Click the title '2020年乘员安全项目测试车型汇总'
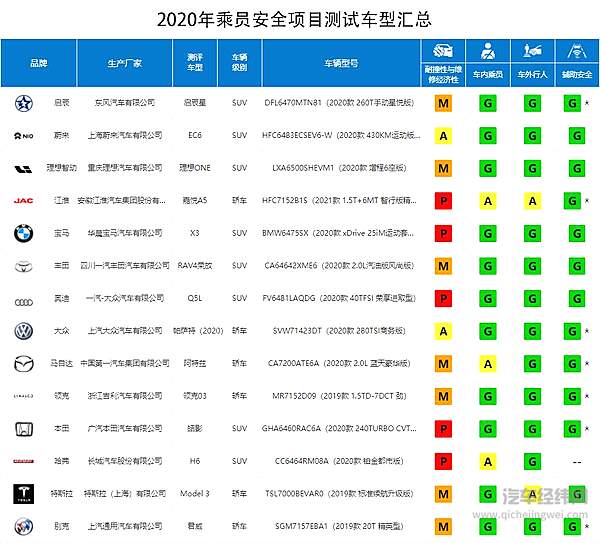The width and height of the screenshot is (600, 543). [294, 20]
